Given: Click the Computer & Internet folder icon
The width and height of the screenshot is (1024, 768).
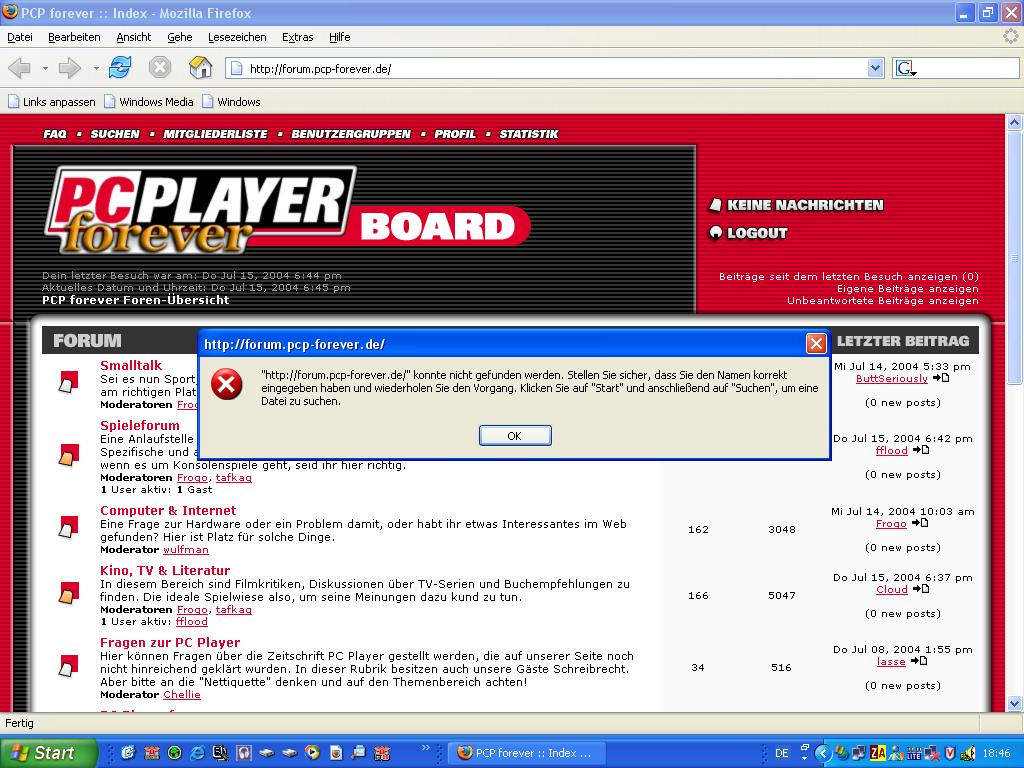Looking at the screenshot, I should pyautogui.click(x=68, y=527).
